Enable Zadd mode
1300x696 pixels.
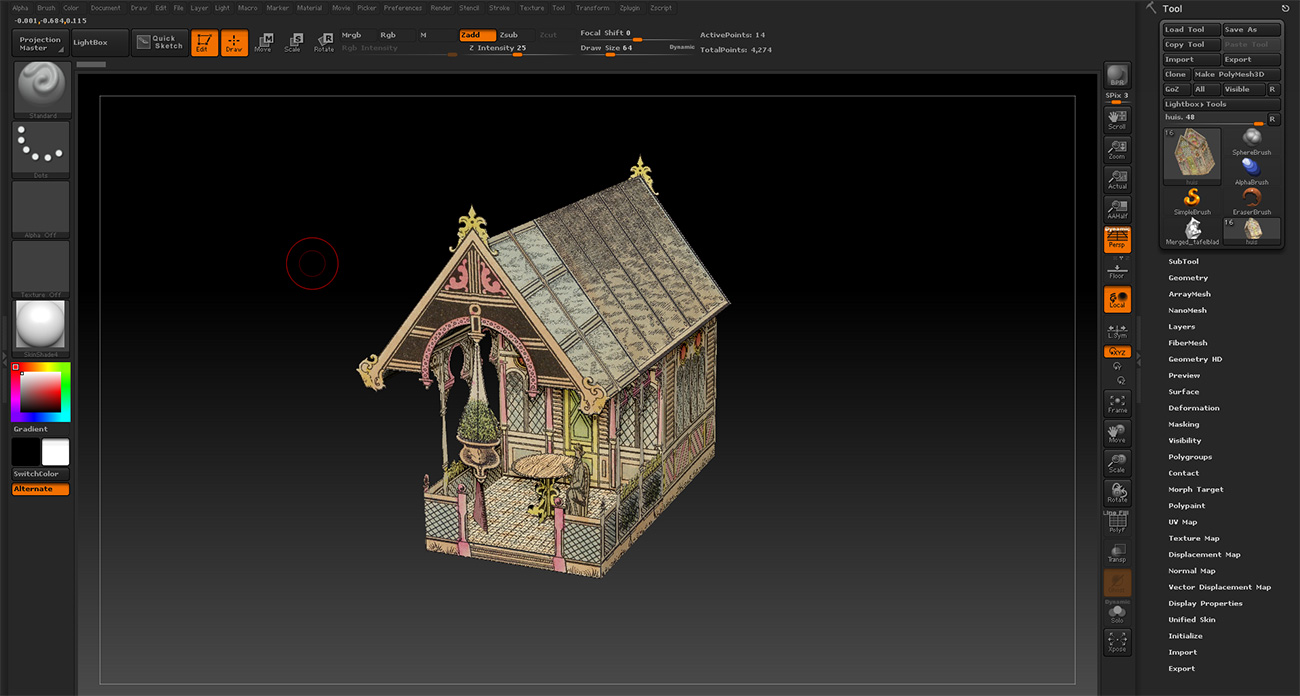pos(477,35)
